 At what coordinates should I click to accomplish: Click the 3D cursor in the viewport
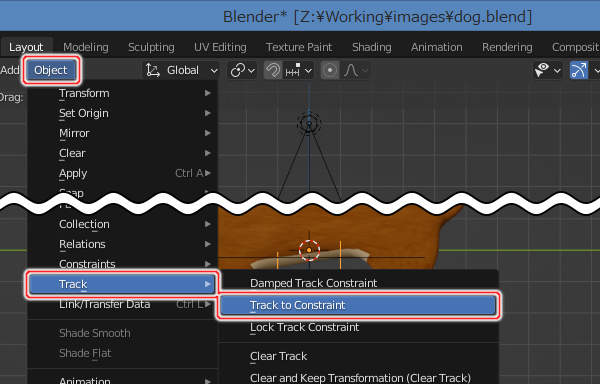point(309,251)
